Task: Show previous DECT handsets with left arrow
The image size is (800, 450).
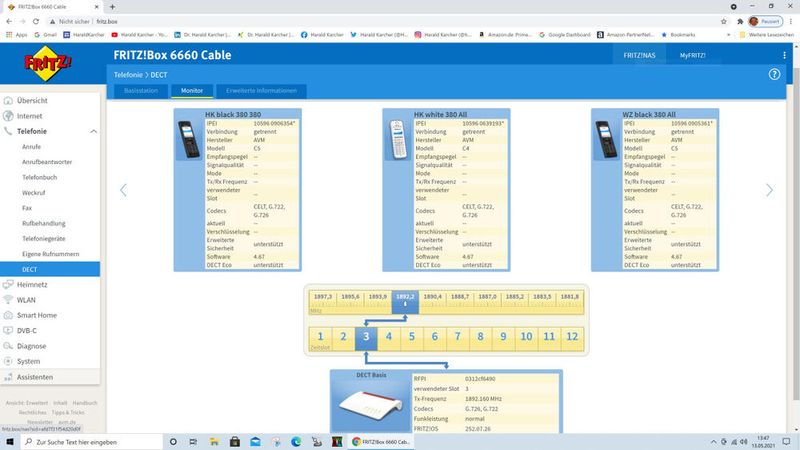Action: (x=123, y=190)
